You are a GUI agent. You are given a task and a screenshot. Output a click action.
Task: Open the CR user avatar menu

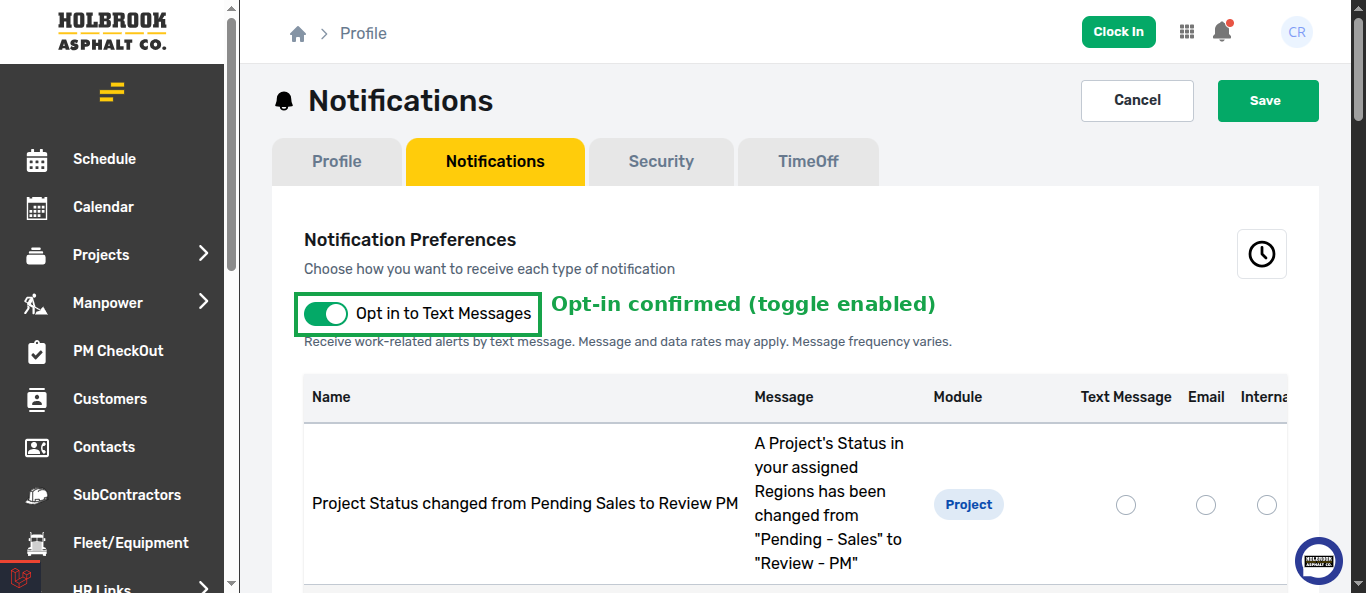1297,32
